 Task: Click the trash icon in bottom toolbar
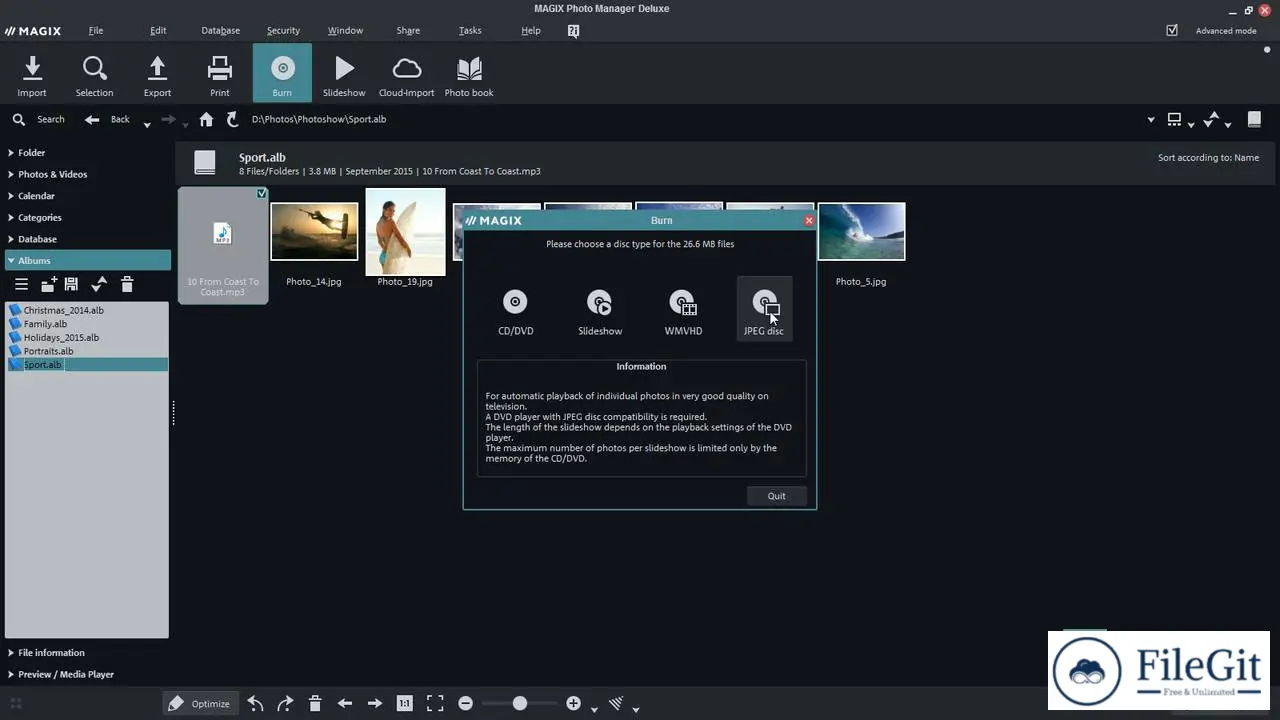point(315,704)
